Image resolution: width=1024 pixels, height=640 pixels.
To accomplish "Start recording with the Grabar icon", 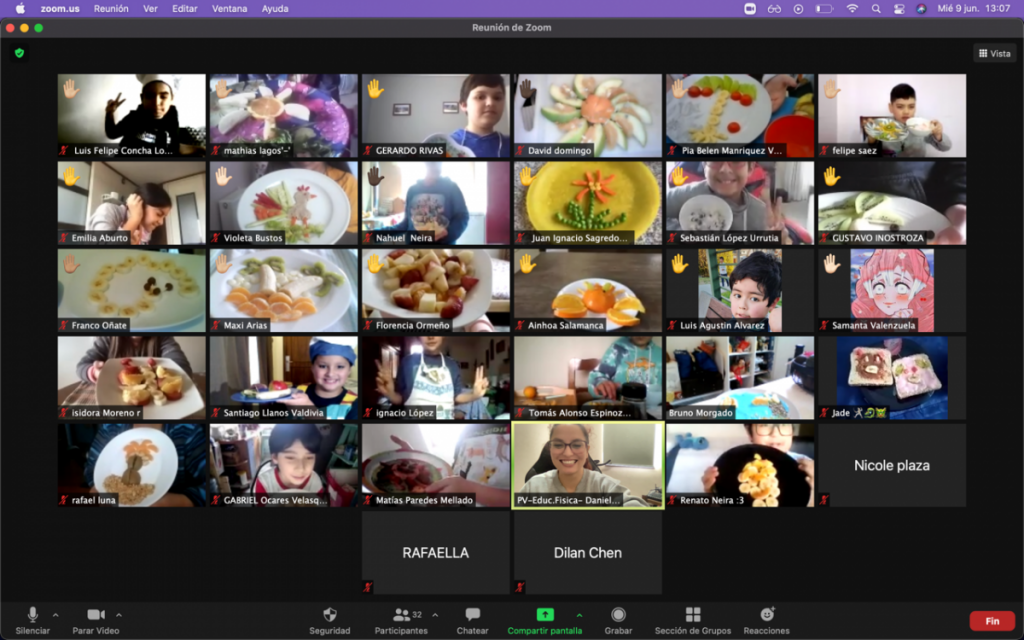I will point(618,615).
